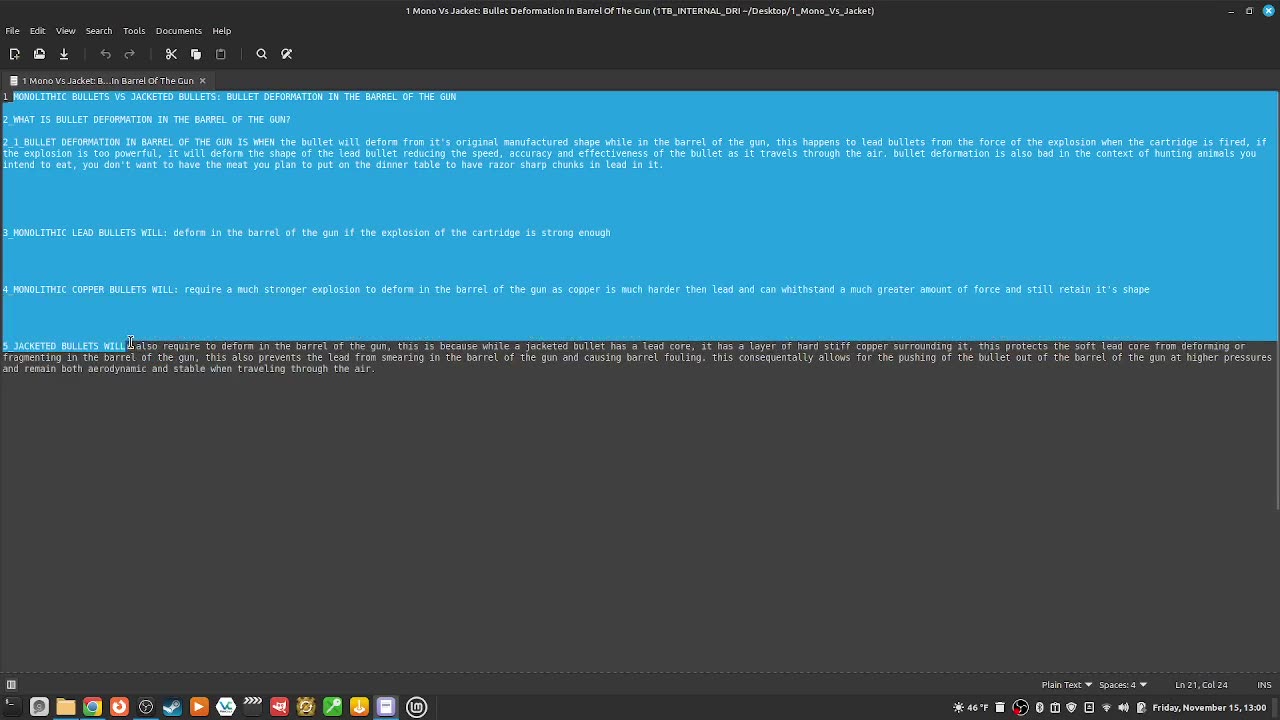
Task: Click the INS insert mode indicator
Action: pos(1264,685)
